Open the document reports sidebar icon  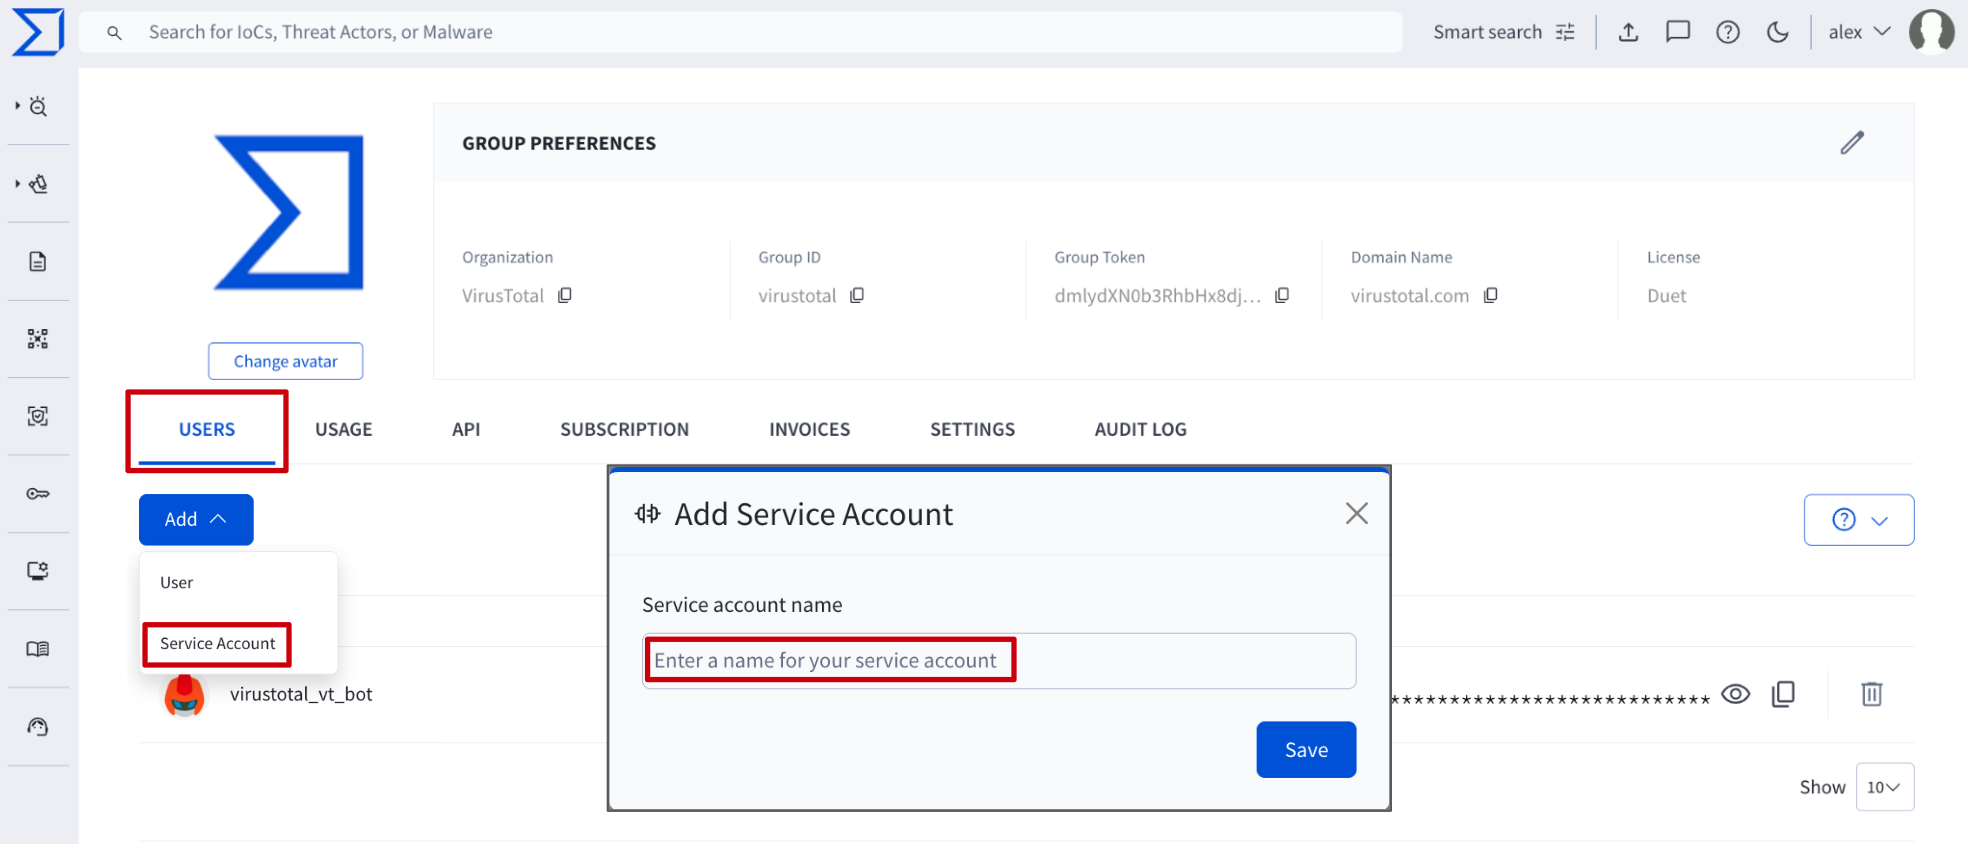(x=38, y=262)
